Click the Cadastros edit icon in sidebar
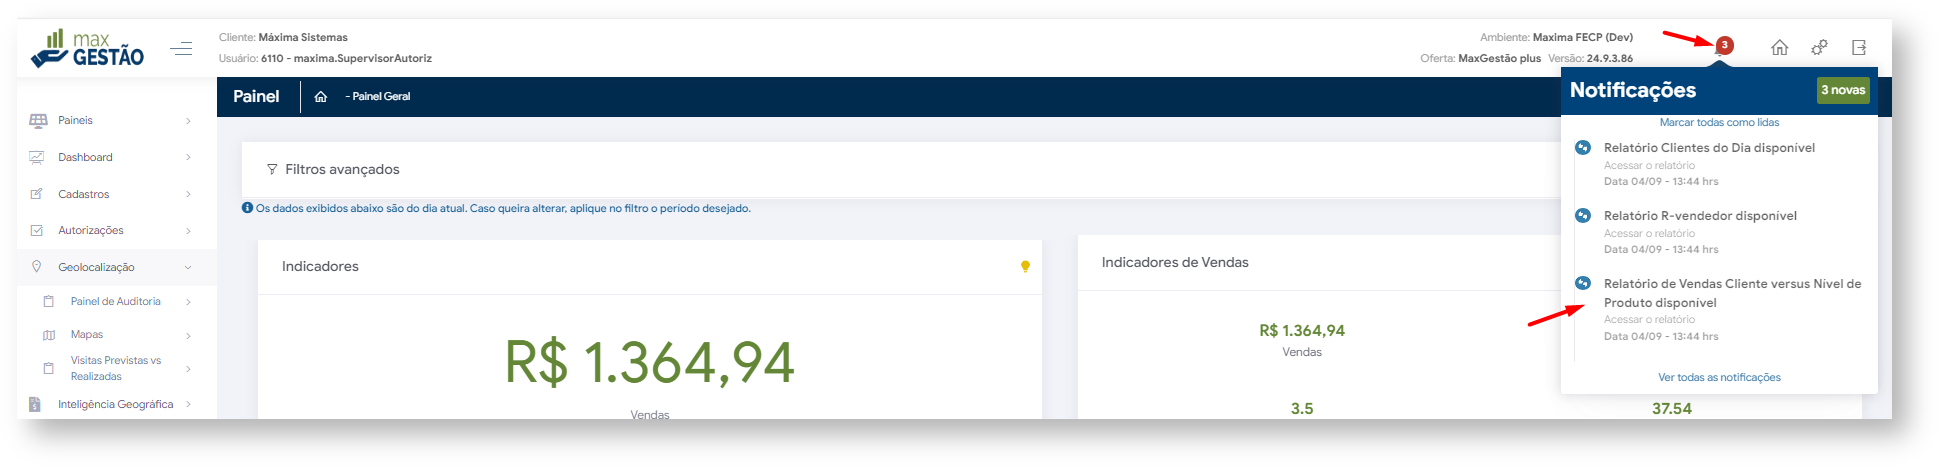This screenshot has height=467, width=1940. pyautogui.click(x=37, y=194)
